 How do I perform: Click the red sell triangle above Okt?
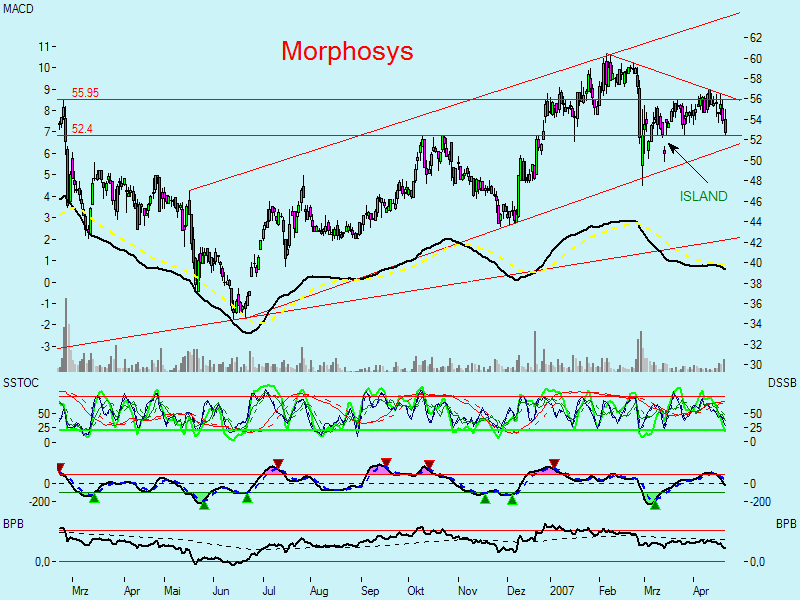point(429,464)
